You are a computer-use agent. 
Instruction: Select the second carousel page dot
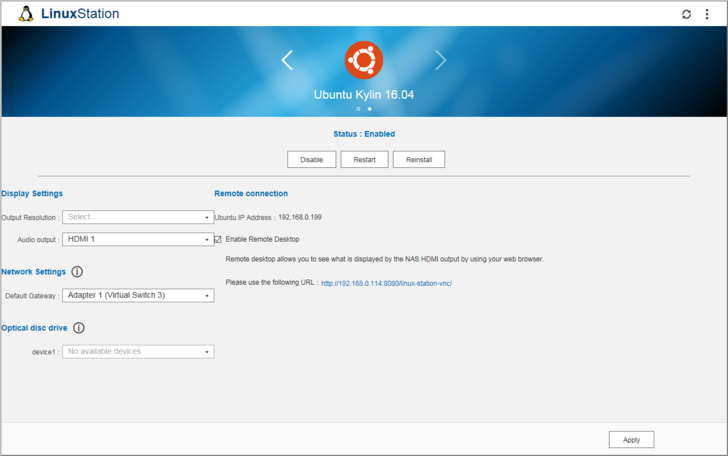point(369,108)
